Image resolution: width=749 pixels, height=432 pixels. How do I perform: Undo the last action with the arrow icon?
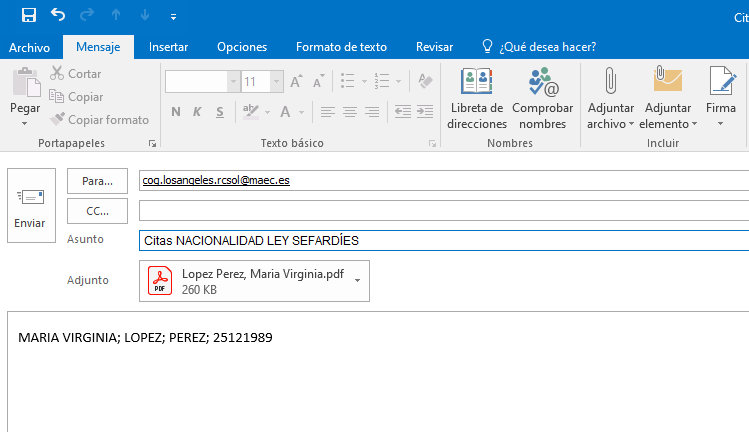(x=58, y=16)
